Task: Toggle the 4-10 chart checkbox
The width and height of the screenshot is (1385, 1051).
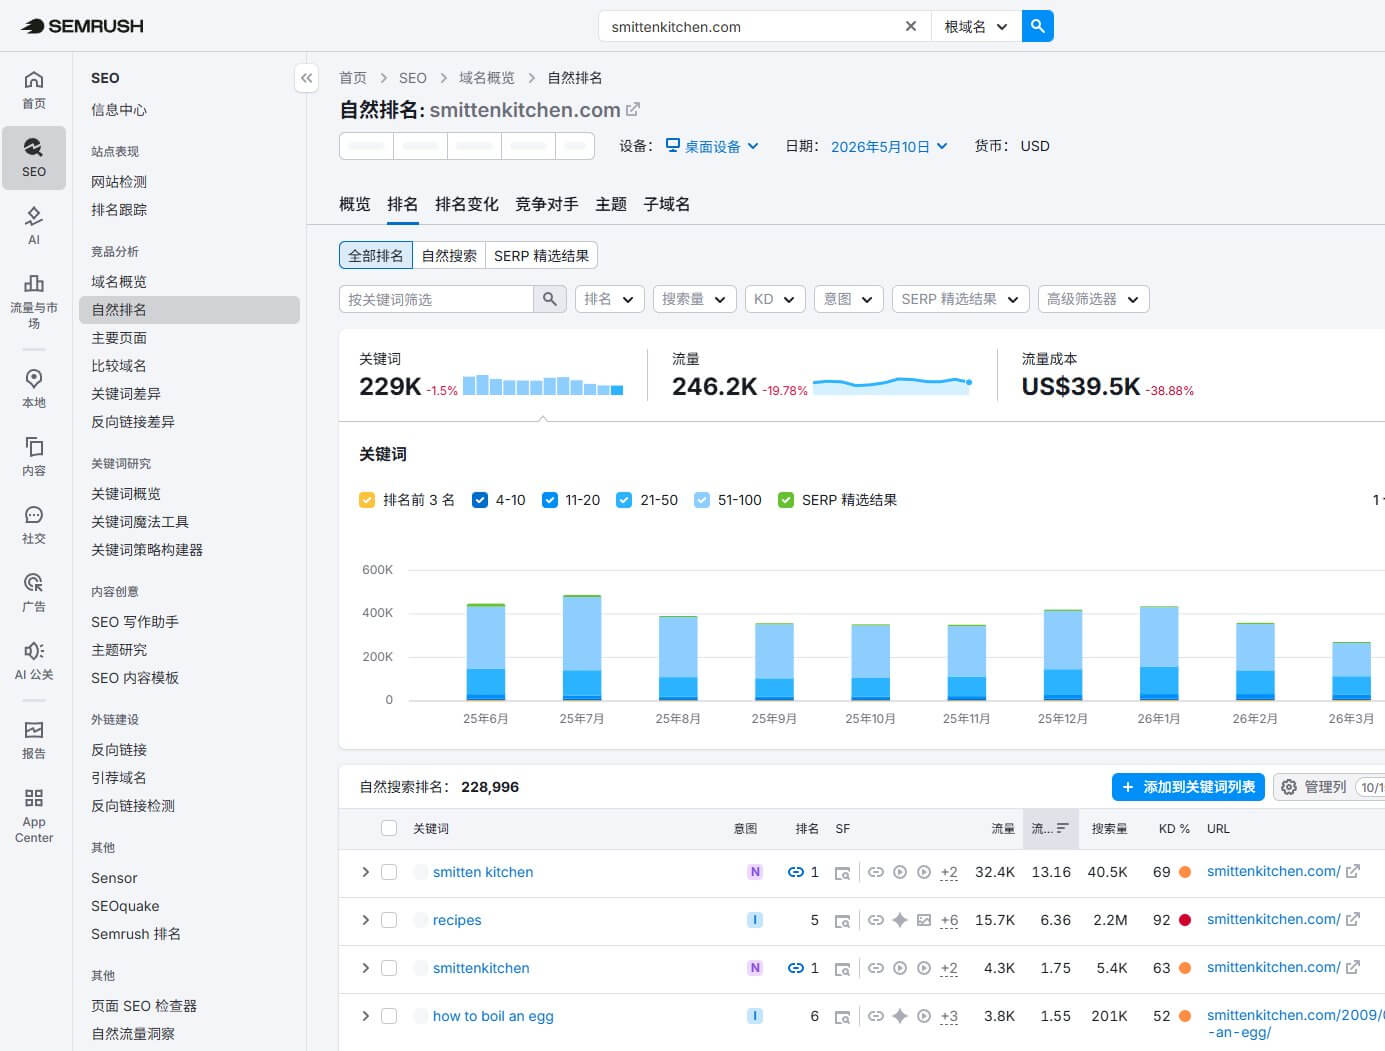Action: click(480, 500)
